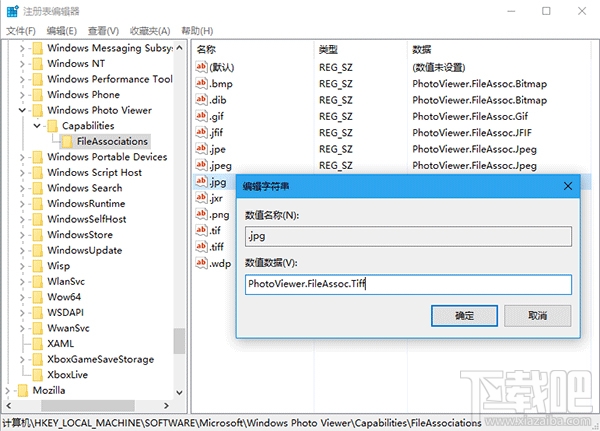Click the Registry Editor app icon in title bar
600x431 pixels.
[12, 11]
